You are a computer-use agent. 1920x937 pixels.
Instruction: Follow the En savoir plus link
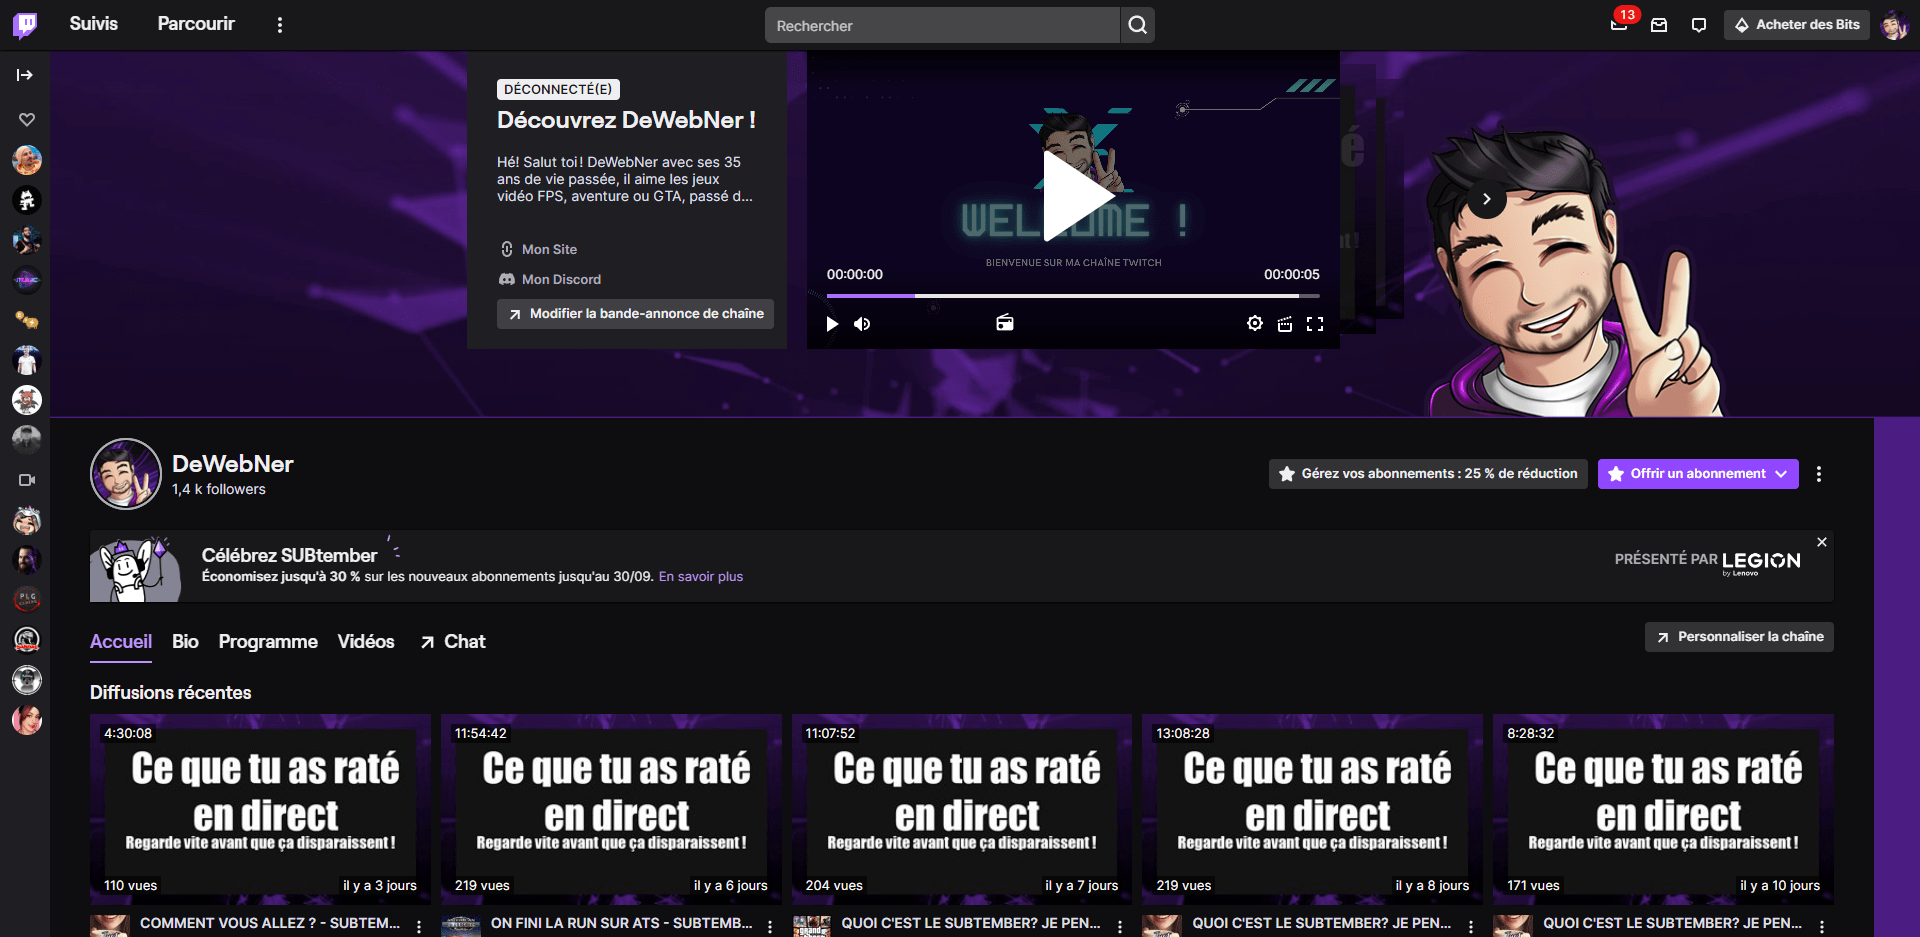click(700, 577)
